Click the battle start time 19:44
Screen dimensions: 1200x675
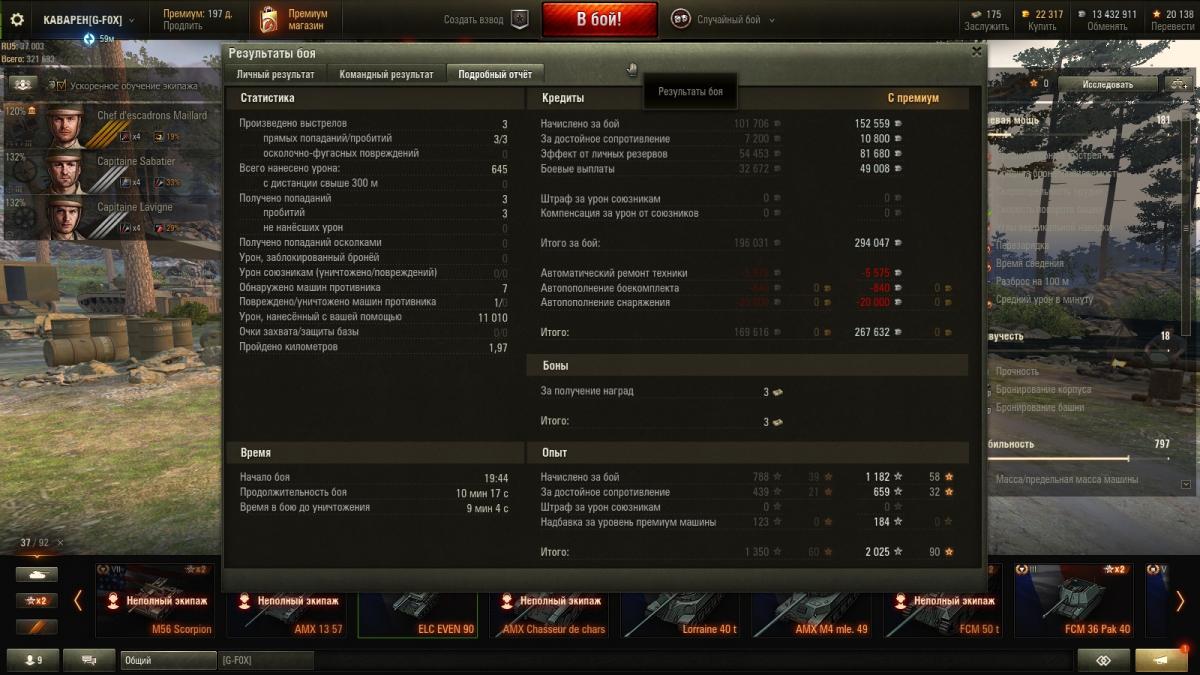(x=496, y=478)
